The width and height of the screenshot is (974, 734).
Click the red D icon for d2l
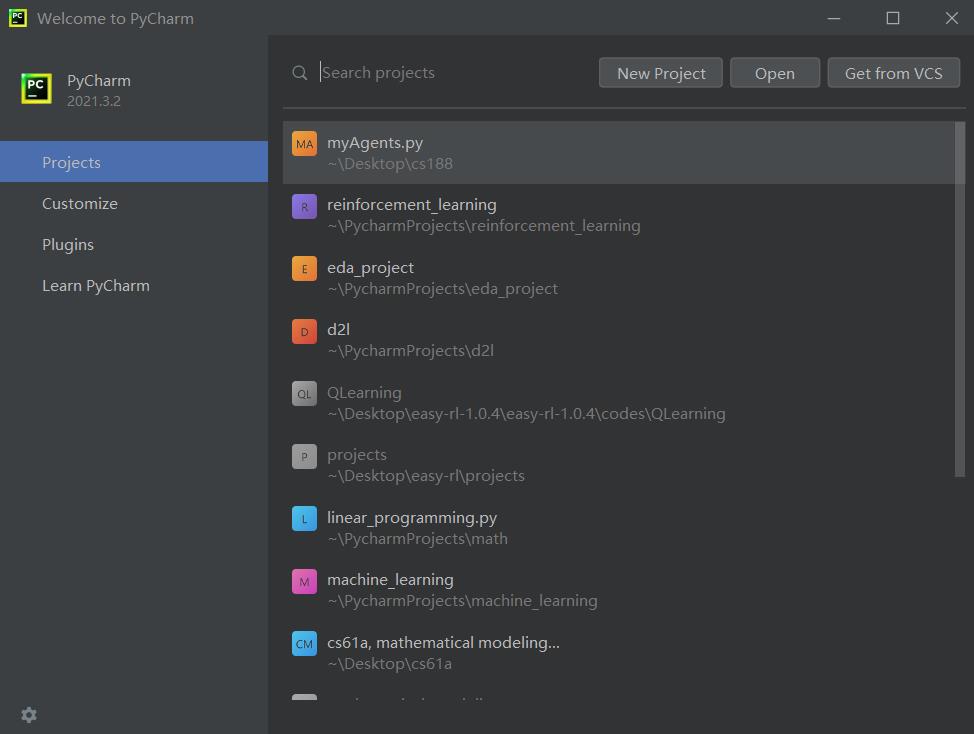pyautogui.click(x=304, y=331)
